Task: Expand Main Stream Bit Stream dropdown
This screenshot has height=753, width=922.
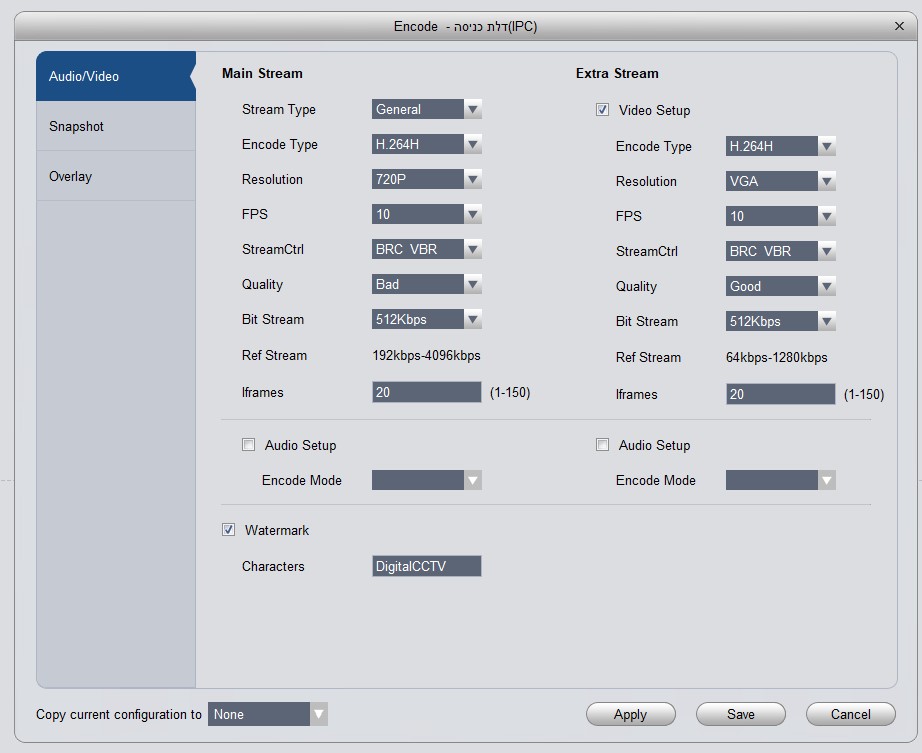Action: tap(426, 319)
